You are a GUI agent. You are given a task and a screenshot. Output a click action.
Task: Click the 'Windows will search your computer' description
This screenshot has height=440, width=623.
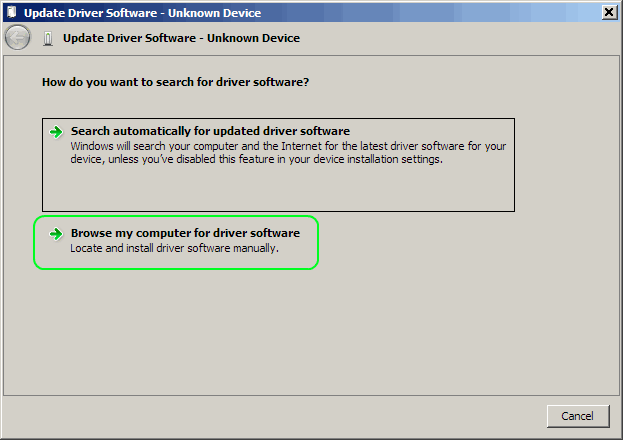[x=288, y=146]
